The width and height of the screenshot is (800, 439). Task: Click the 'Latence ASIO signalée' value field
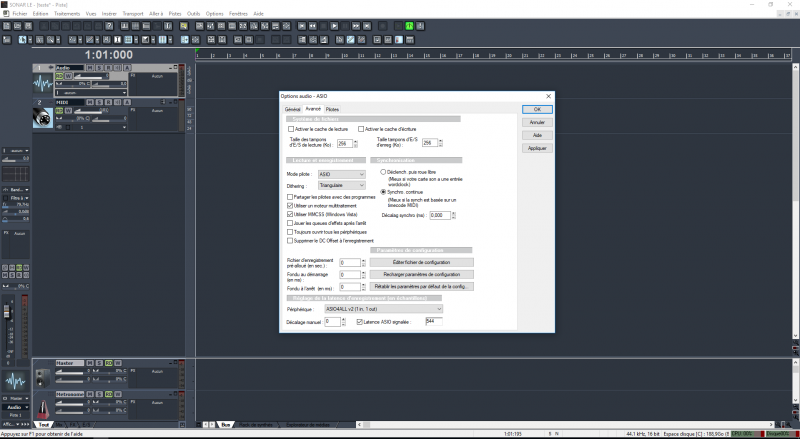[433, 322]
